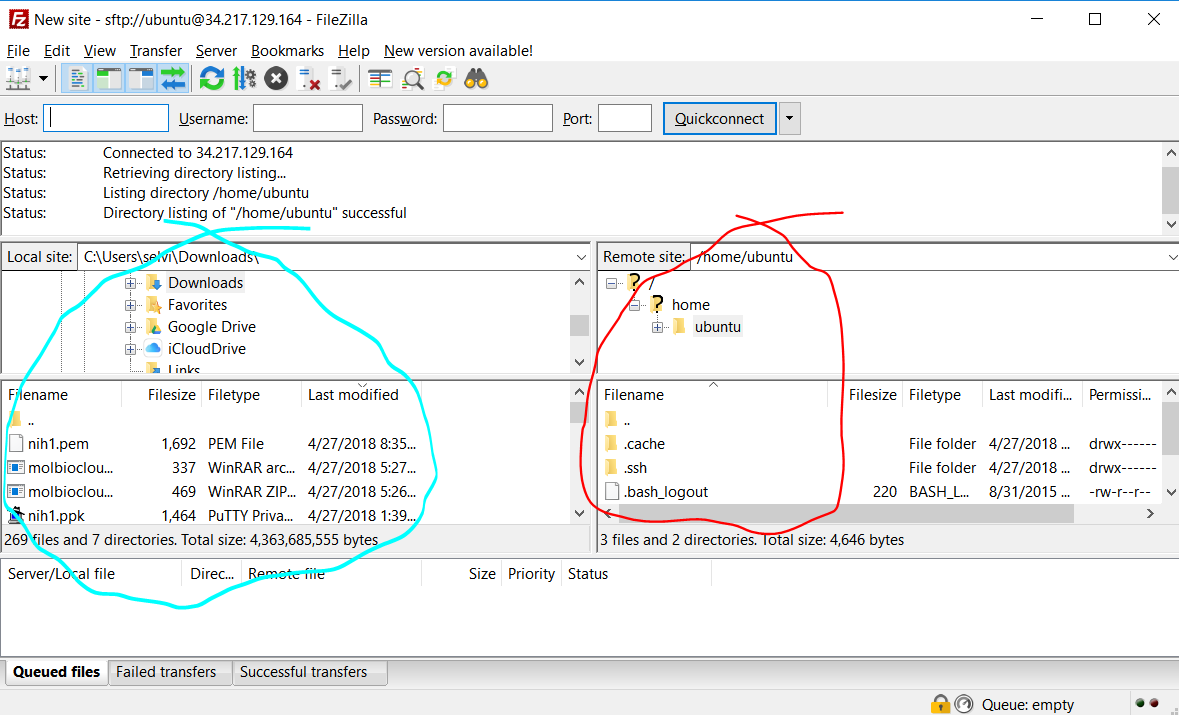Sort local files by Filesize column

pyautogui.click(x=161, y=395)
